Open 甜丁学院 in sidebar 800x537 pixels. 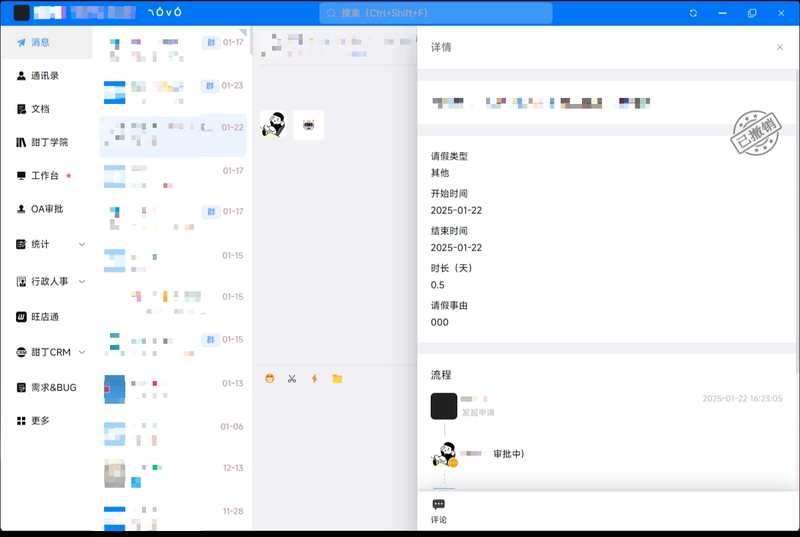pos(49,142)
